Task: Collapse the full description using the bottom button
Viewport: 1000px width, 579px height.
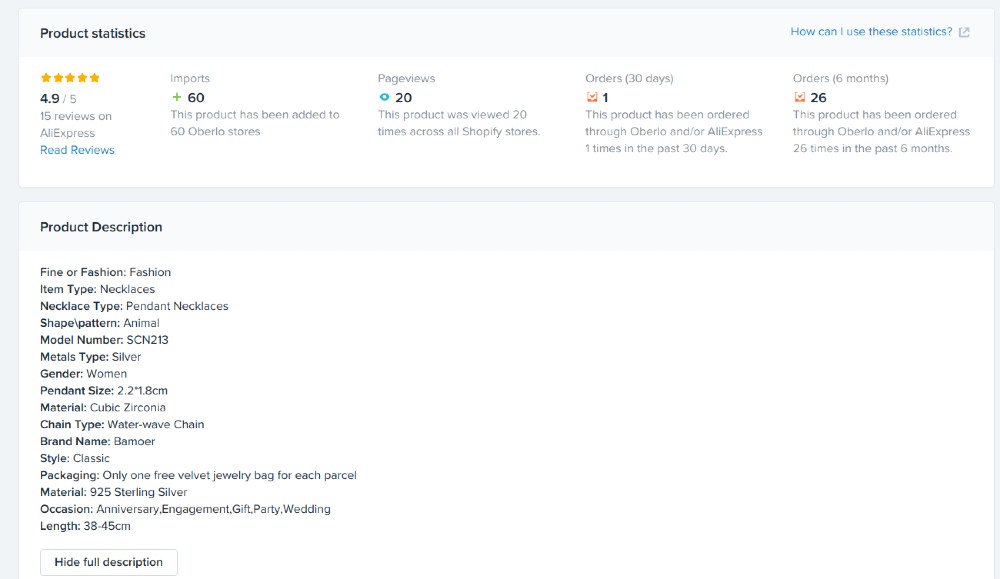Action: (x=108, y=562)
